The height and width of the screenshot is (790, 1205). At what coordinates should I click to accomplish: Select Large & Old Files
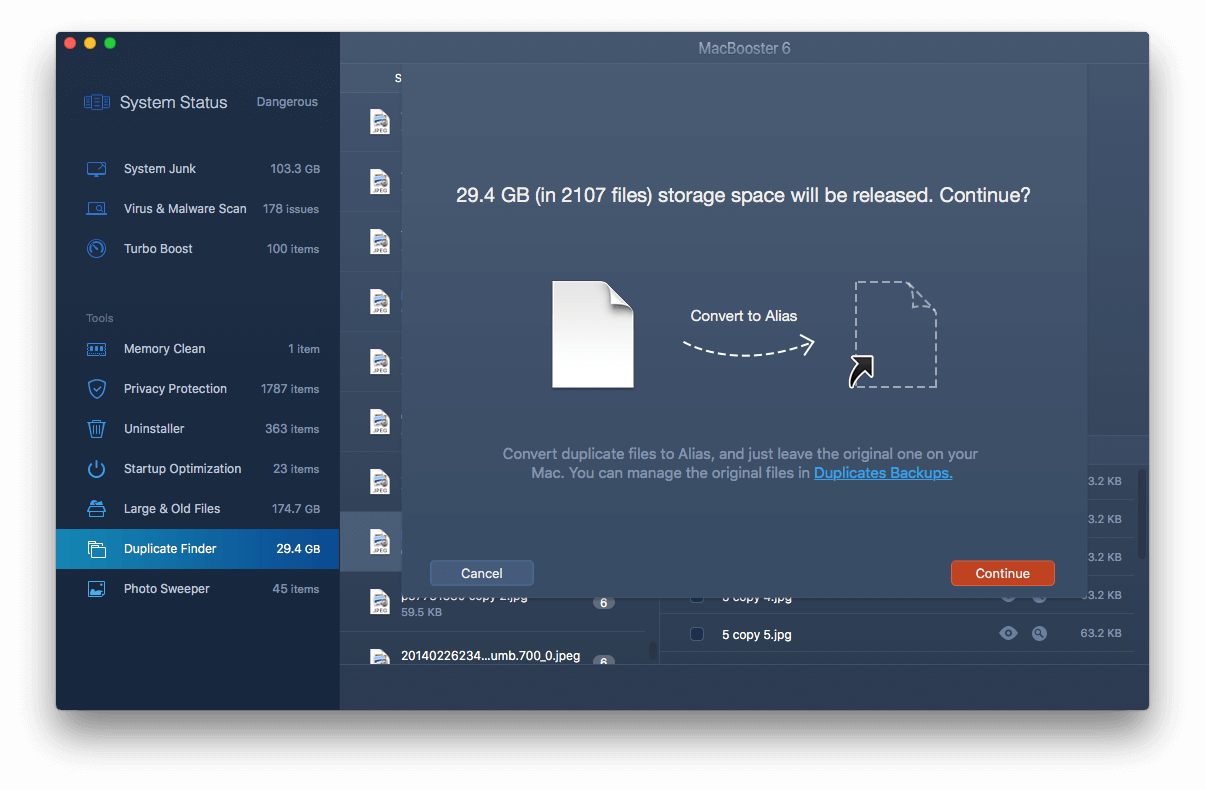coord(171,509)
